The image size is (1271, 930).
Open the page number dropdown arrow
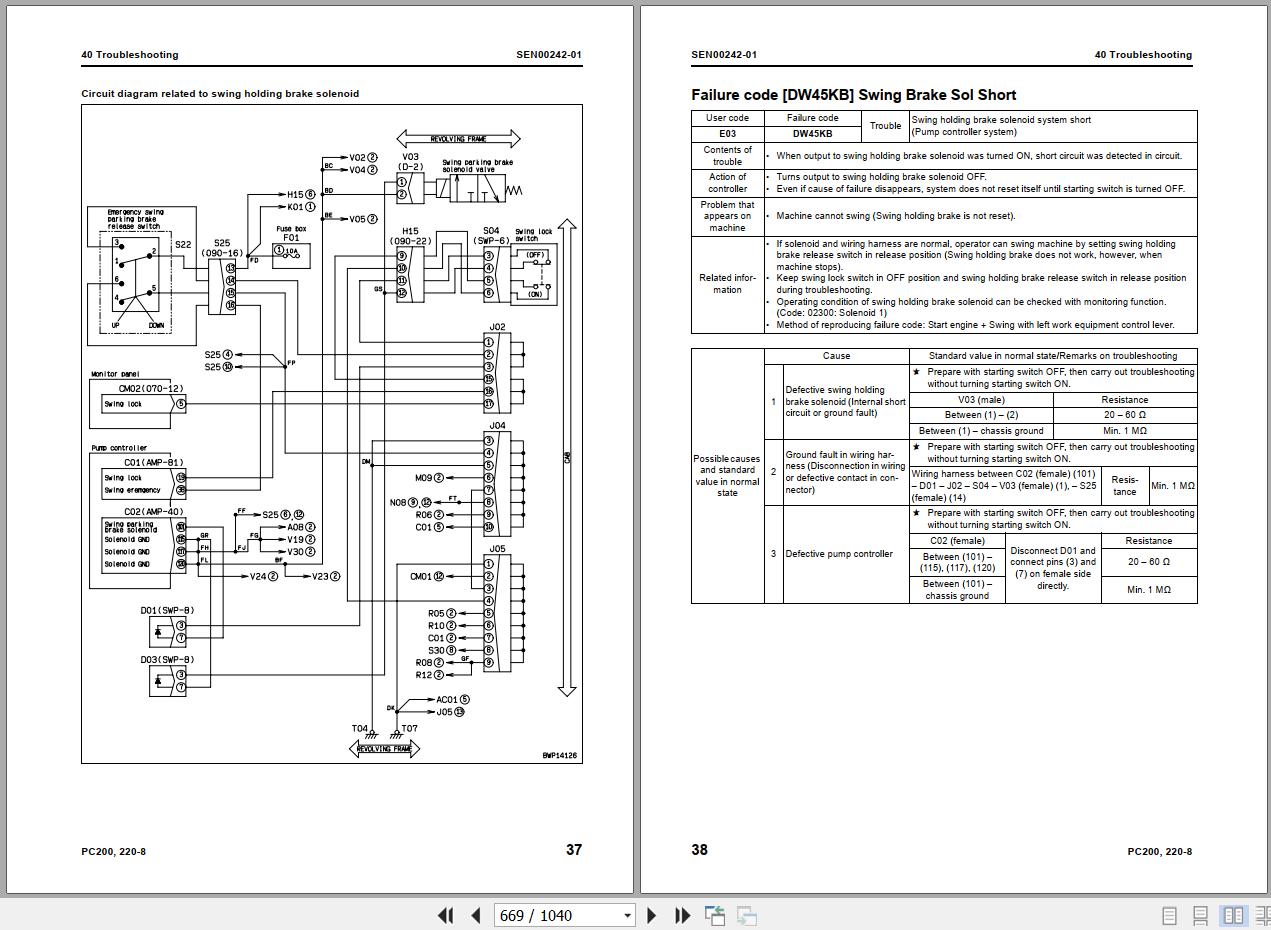pos(627,915)
